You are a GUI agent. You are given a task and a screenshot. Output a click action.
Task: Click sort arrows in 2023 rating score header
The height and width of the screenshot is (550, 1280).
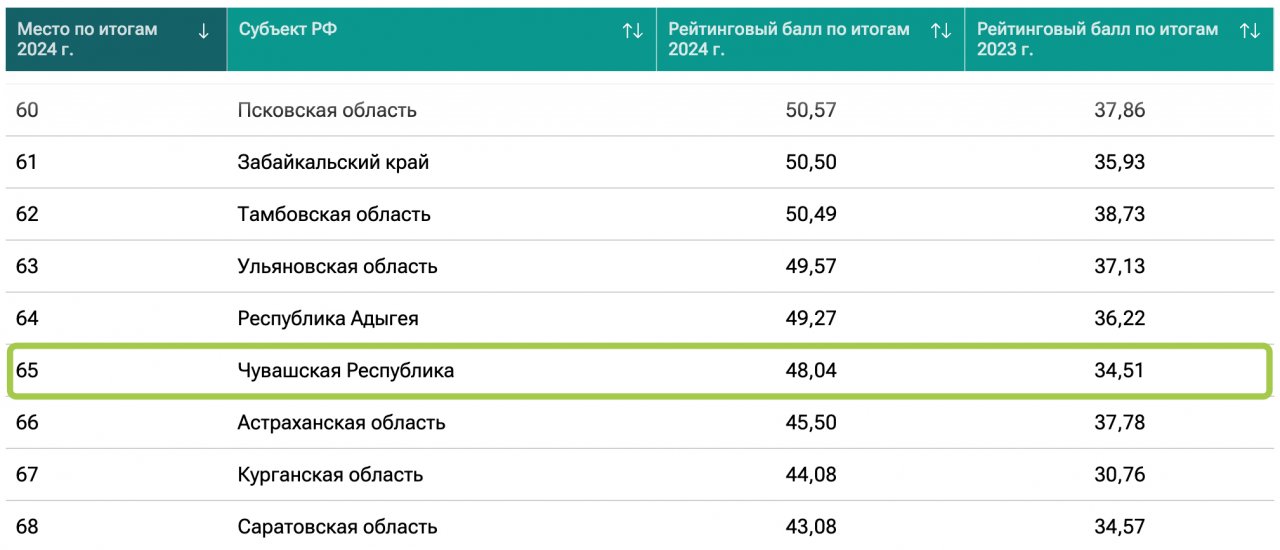pos(1249,31)
